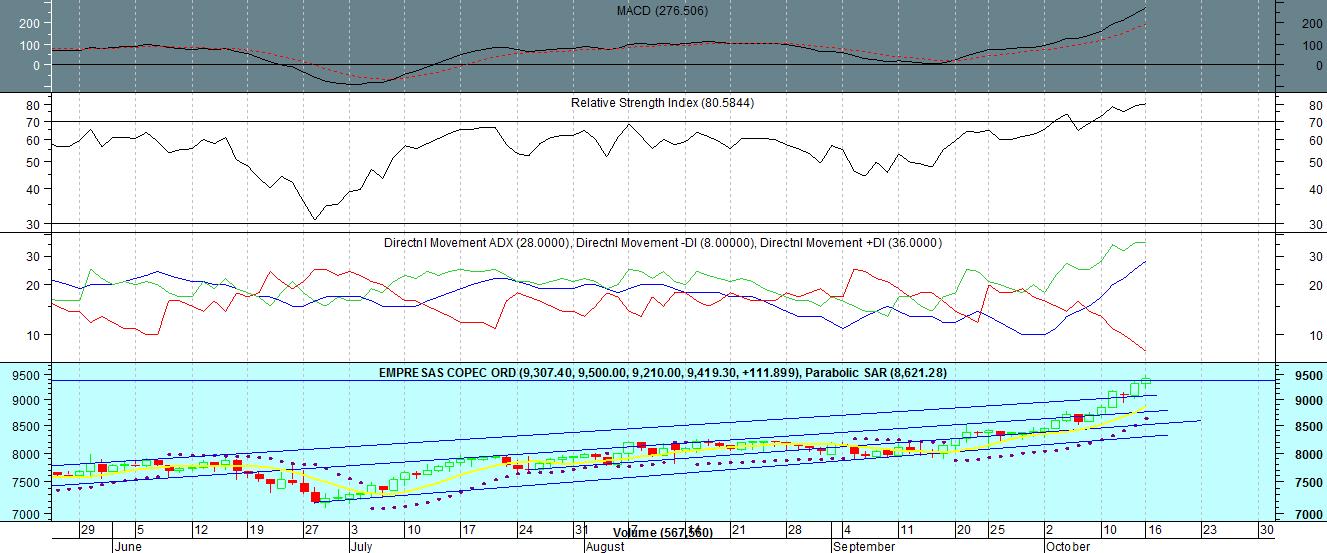Select the EMPRESAS COPEC ORD price title
Viewport: 1327px width, 553px height.
(x=446, y=373)
